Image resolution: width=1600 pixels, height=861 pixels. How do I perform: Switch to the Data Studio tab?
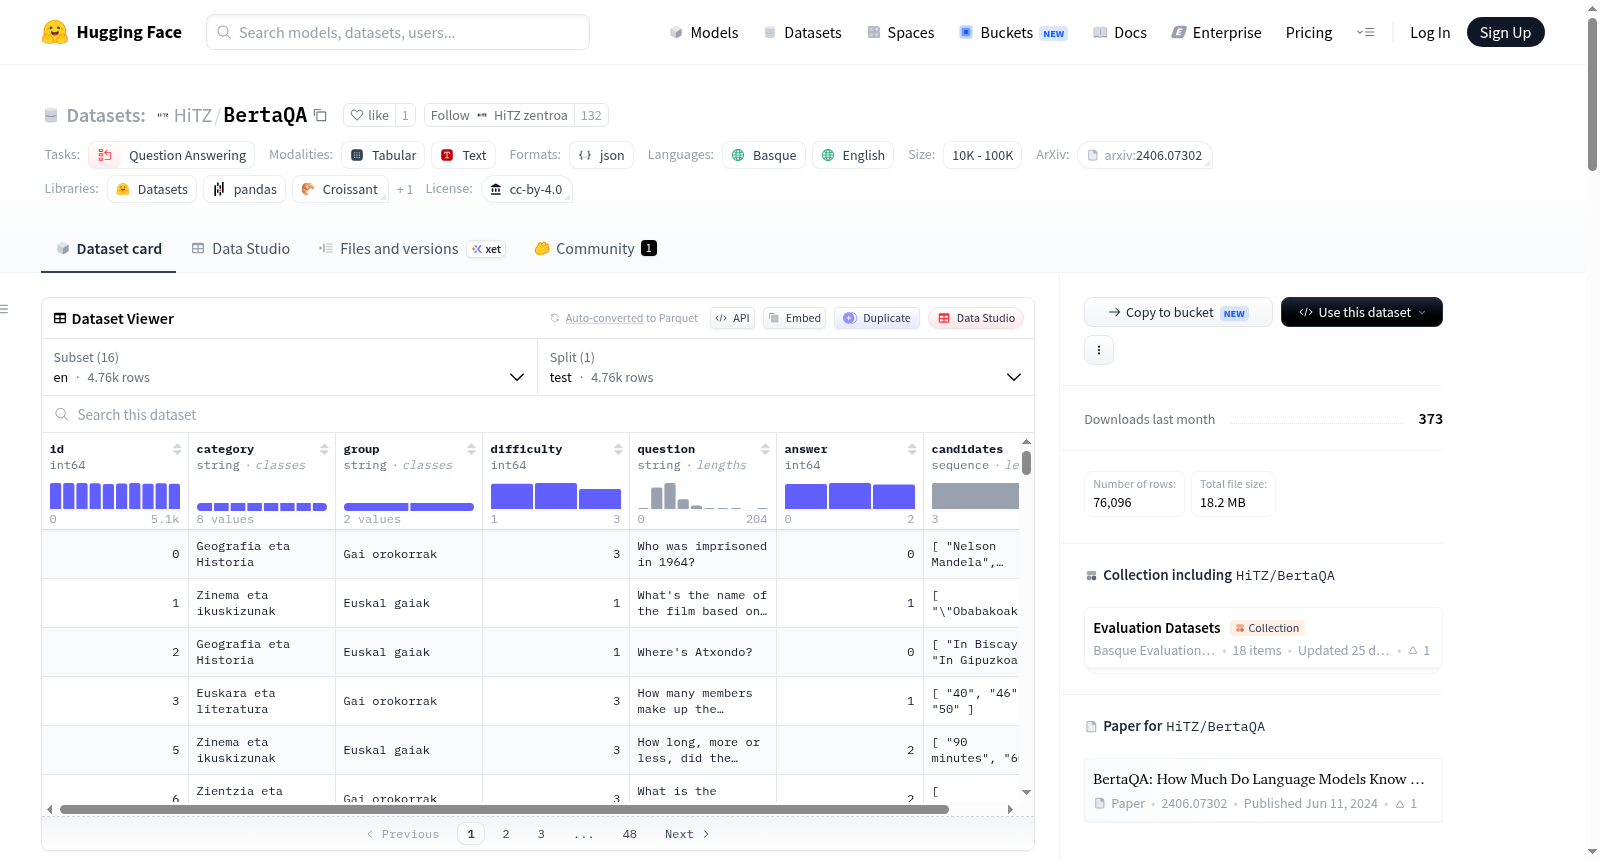(x=241, y=248)
